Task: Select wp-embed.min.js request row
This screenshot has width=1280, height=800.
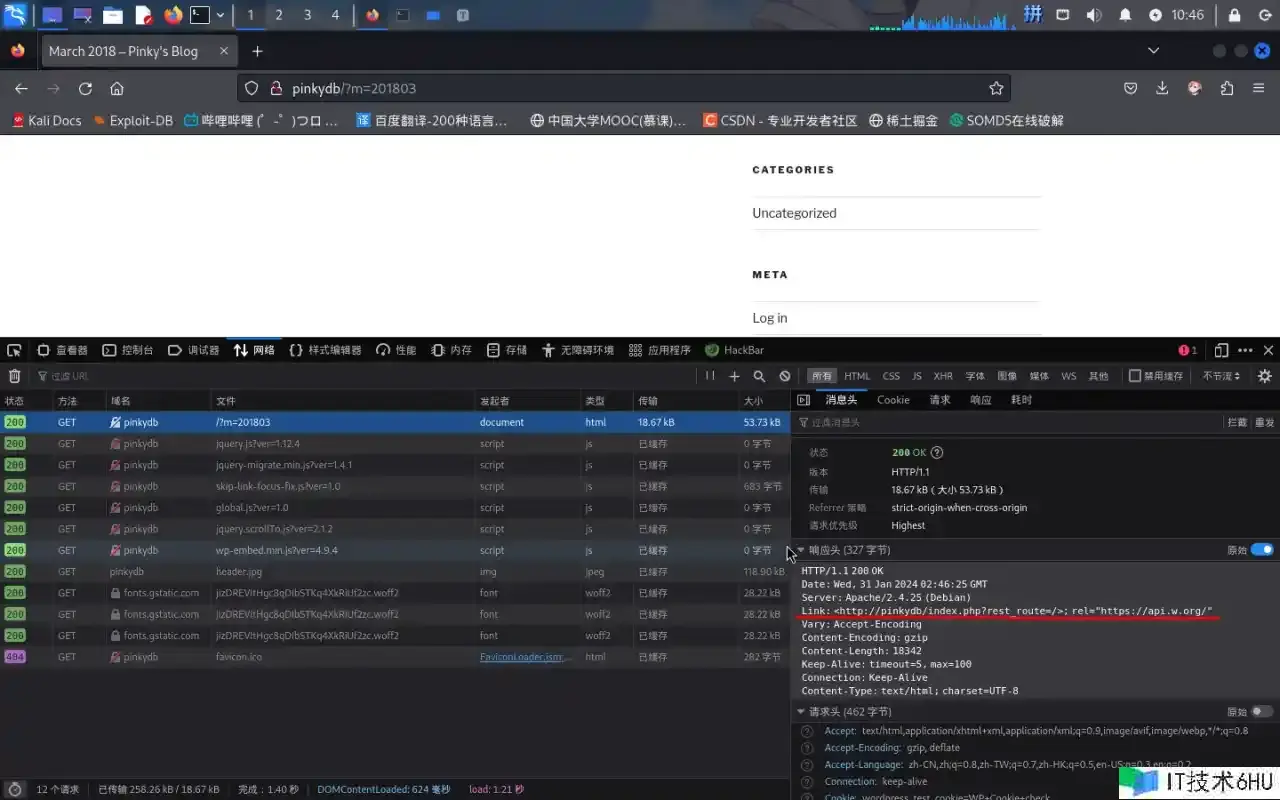Action: point(395,550)
